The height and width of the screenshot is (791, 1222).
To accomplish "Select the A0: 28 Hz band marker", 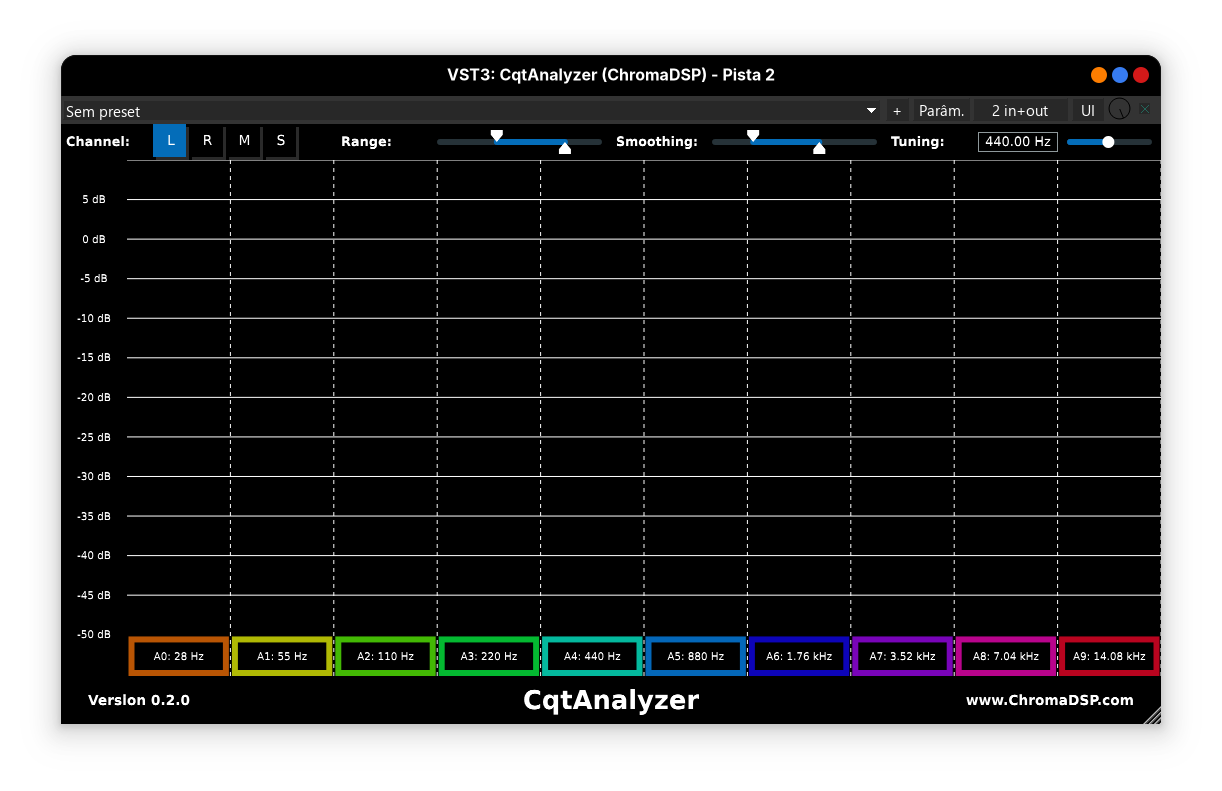I will [x=177, y=656].
